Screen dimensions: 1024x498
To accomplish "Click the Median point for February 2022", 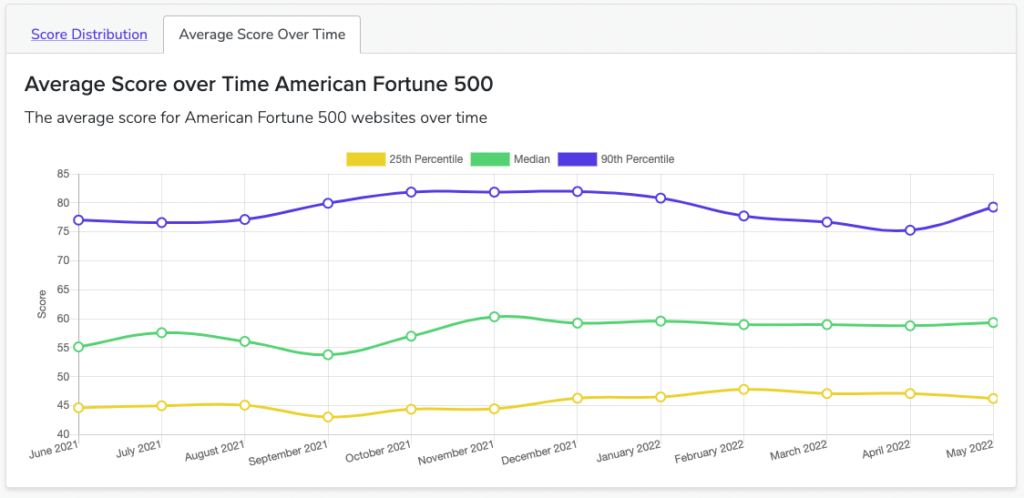I will 744,324.
